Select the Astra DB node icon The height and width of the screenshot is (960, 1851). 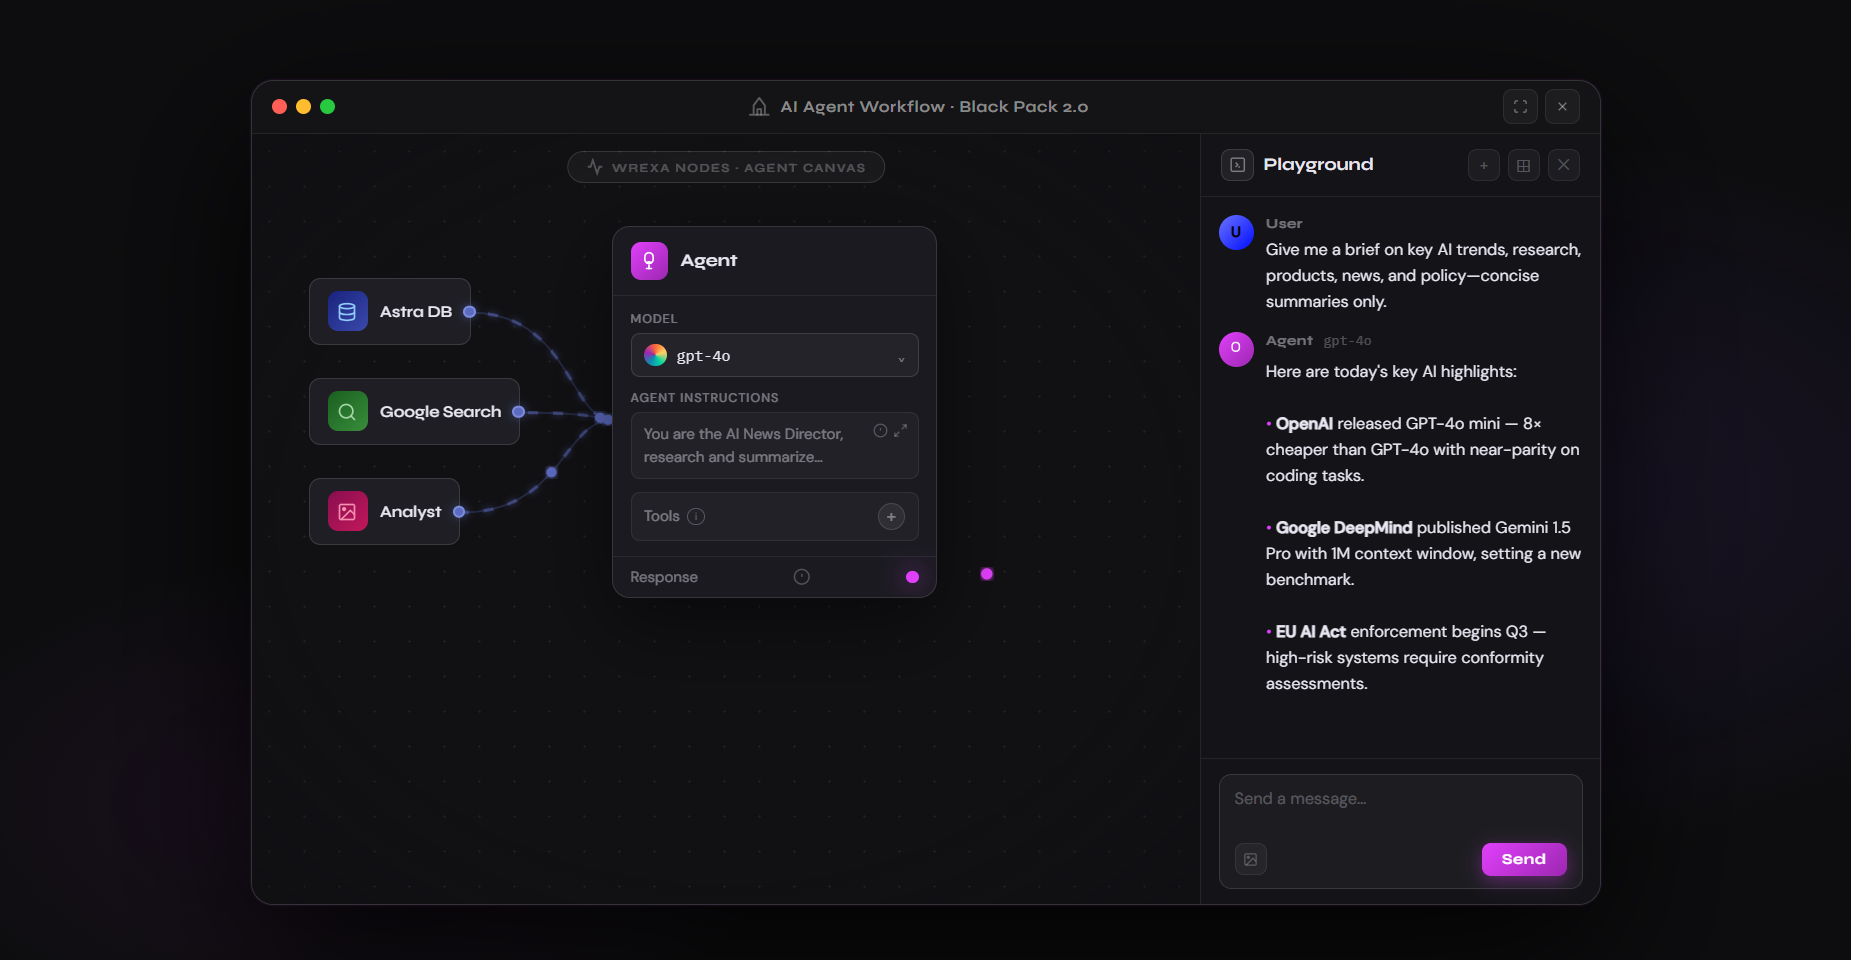point(346,311)
